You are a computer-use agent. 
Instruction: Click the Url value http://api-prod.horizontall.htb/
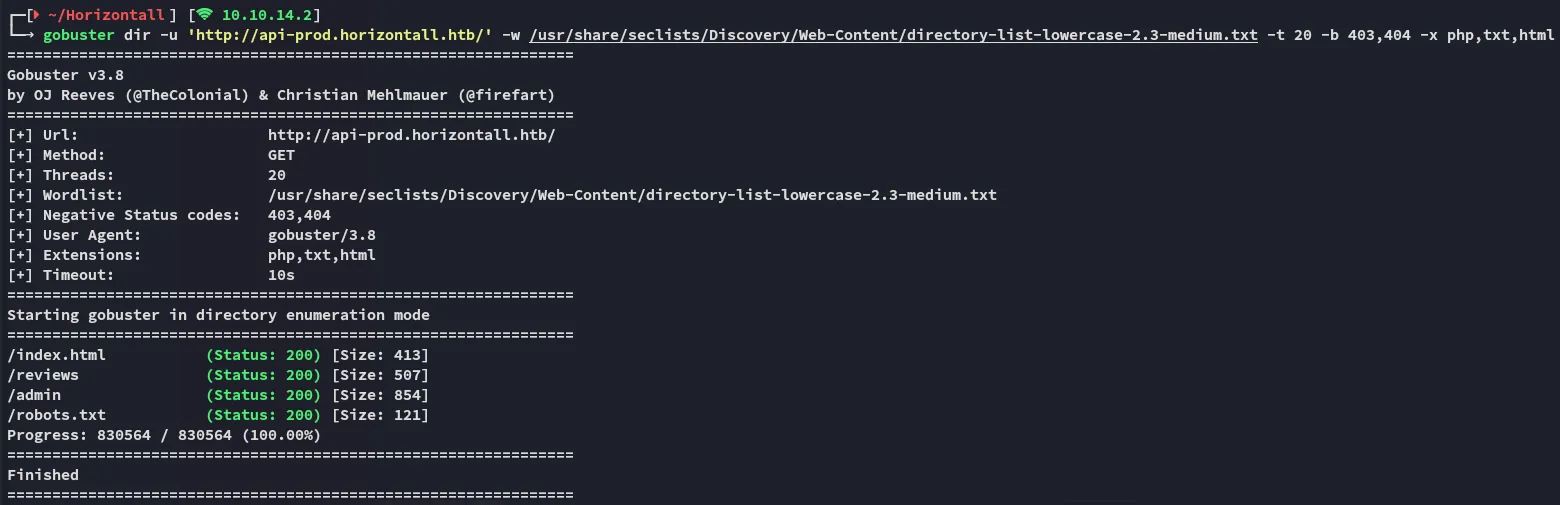(411, 135)
